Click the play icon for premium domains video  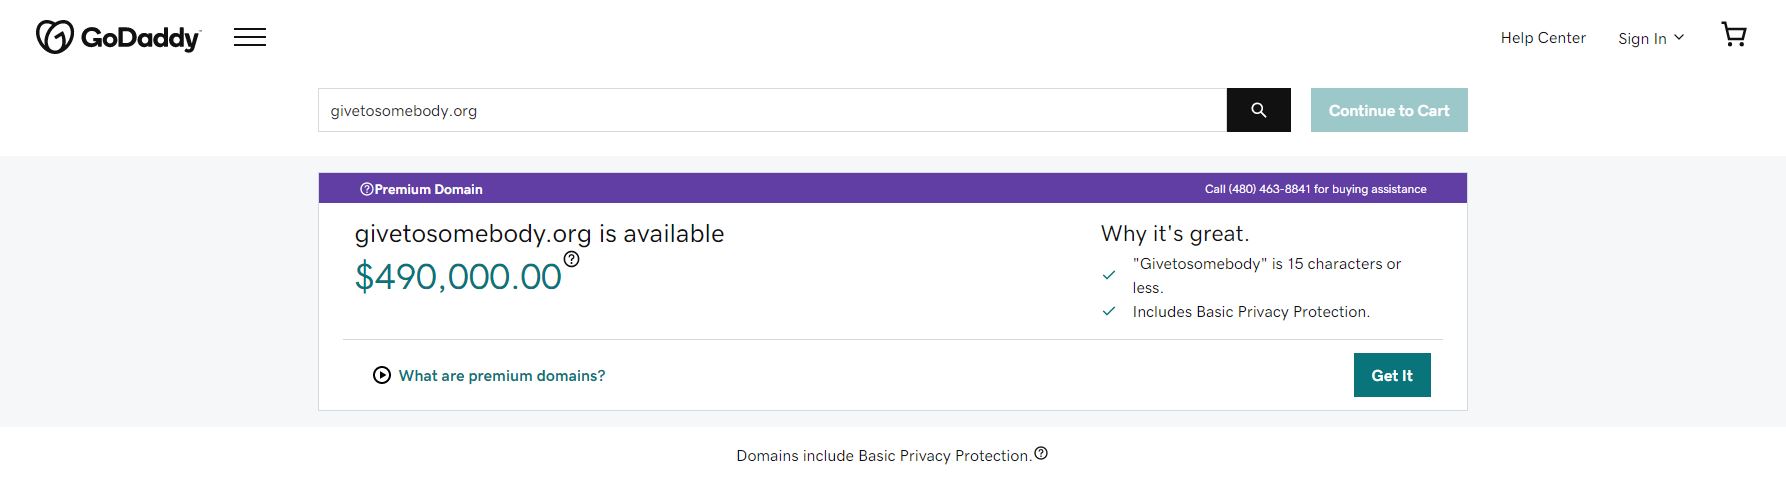[382, 375]
